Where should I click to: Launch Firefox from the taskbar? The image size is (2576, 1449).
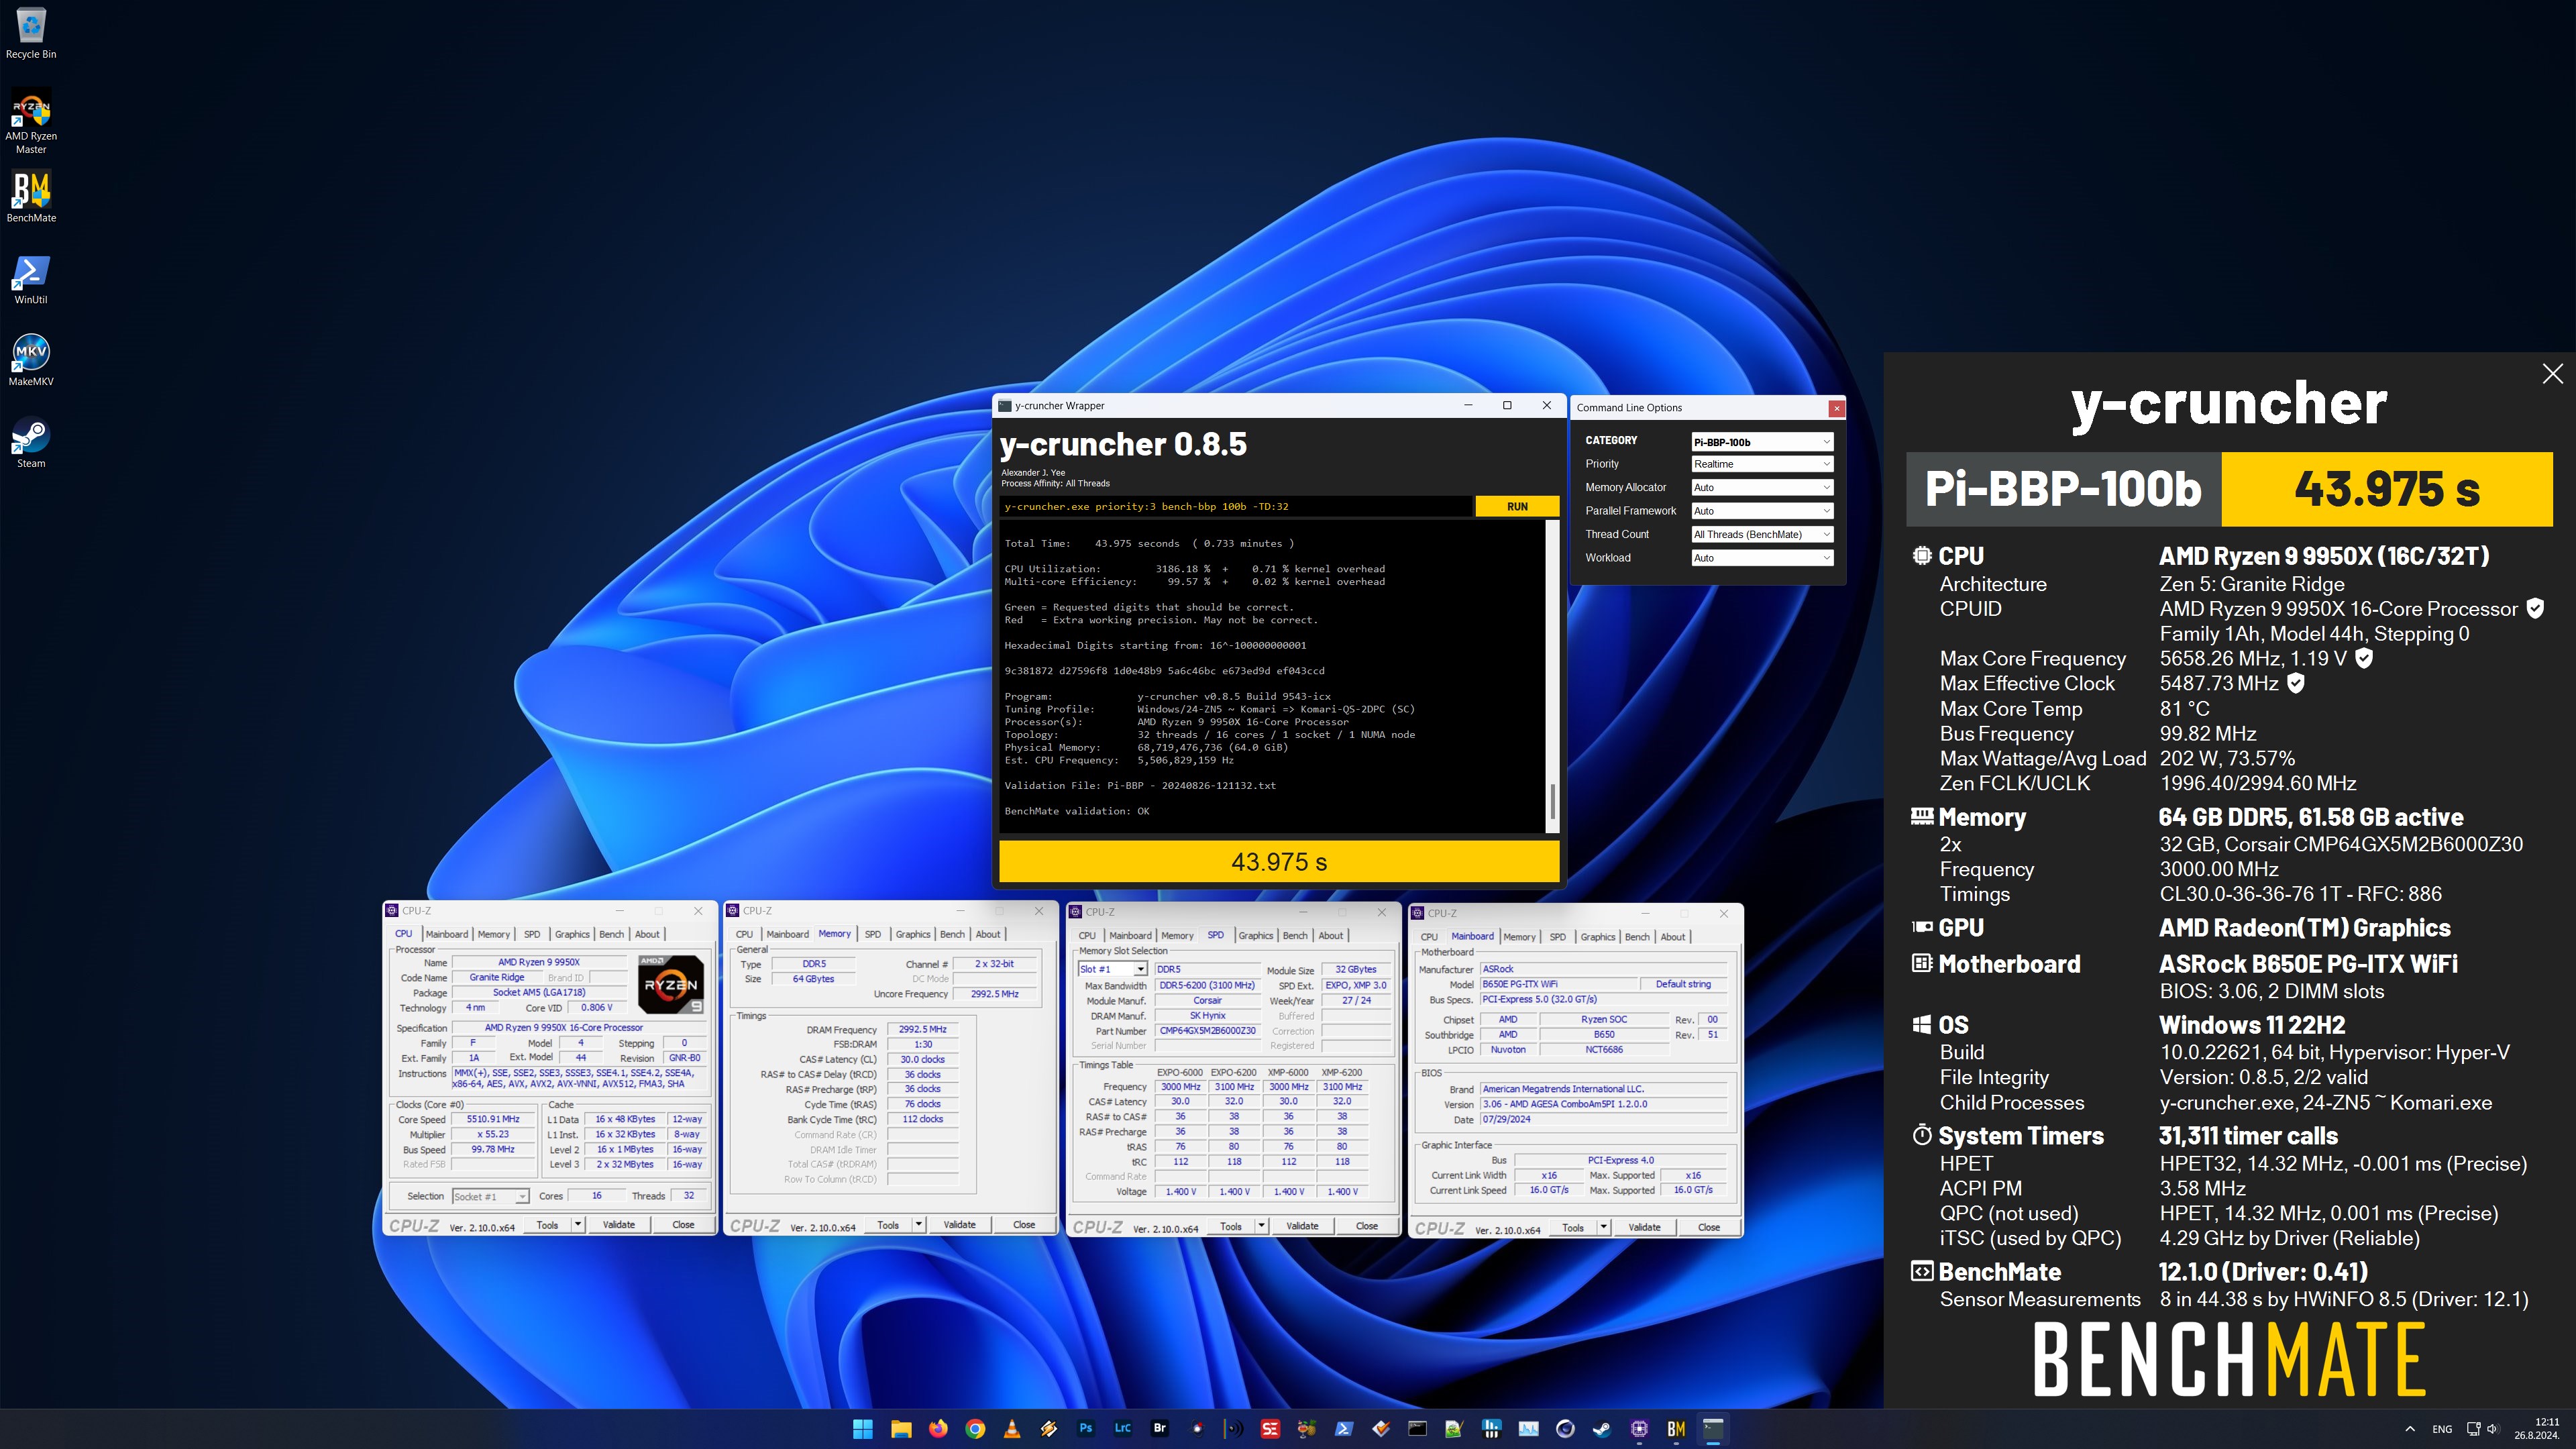(938, 1429)
